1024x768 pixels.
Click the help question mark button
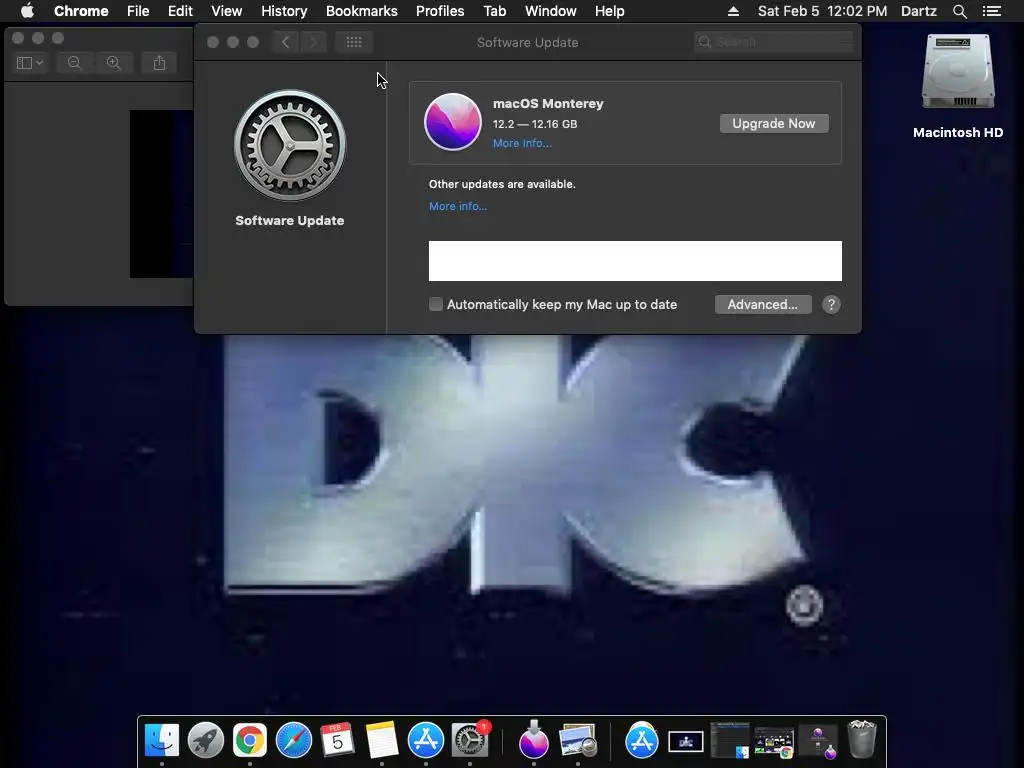tap(831, 304)
